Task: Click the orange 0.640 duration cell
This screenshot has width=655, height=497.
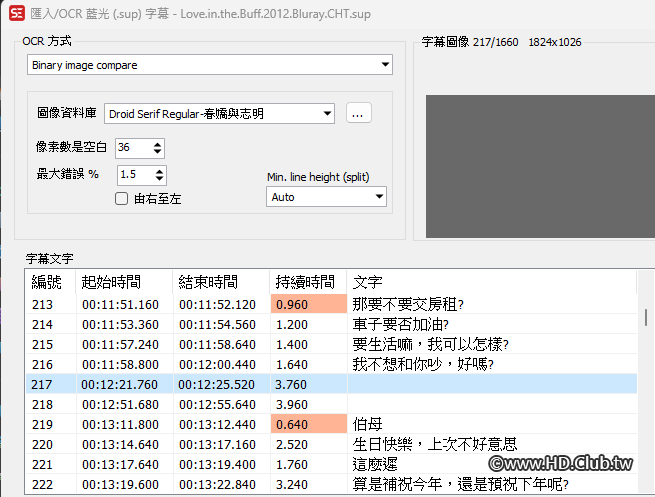Action: [x=309, y=425]
